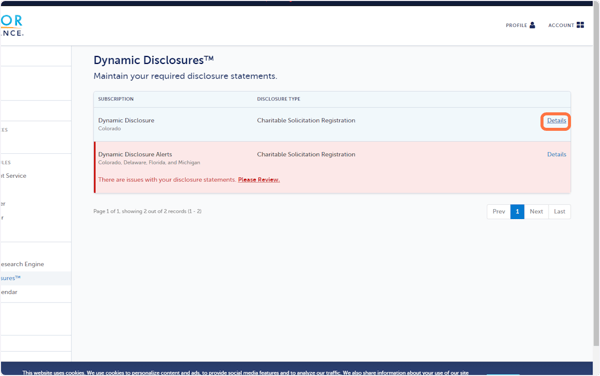Click the Subscription column header

point(116,99)
